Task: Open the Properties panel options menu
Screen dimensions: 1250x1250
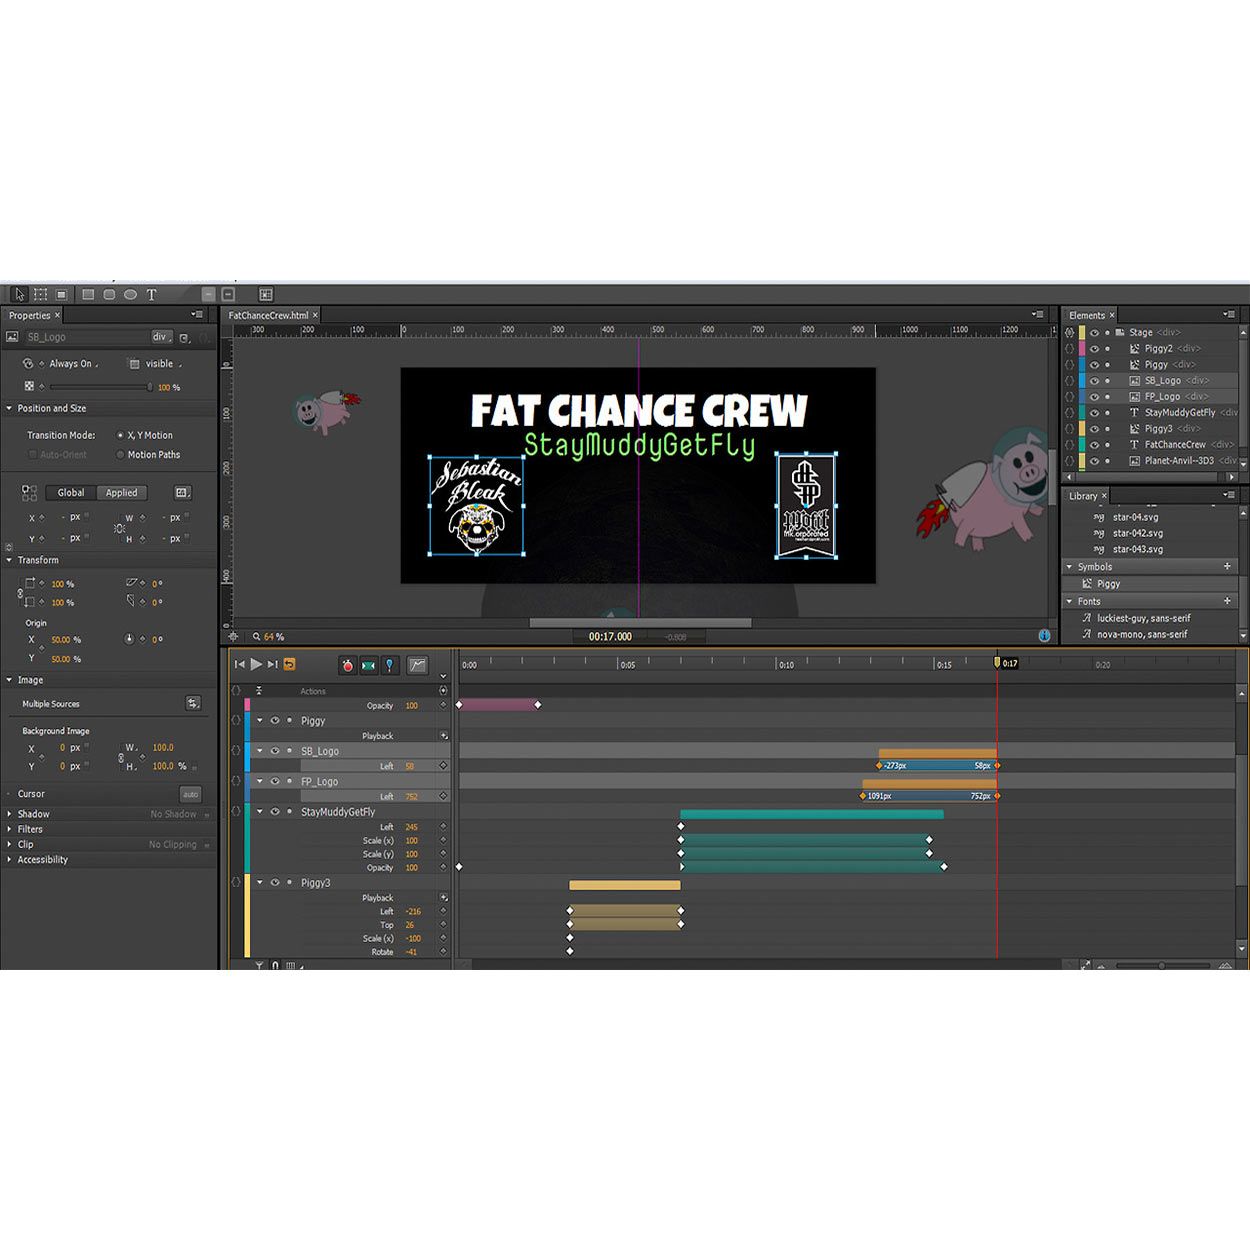Action: click(198, 315)
